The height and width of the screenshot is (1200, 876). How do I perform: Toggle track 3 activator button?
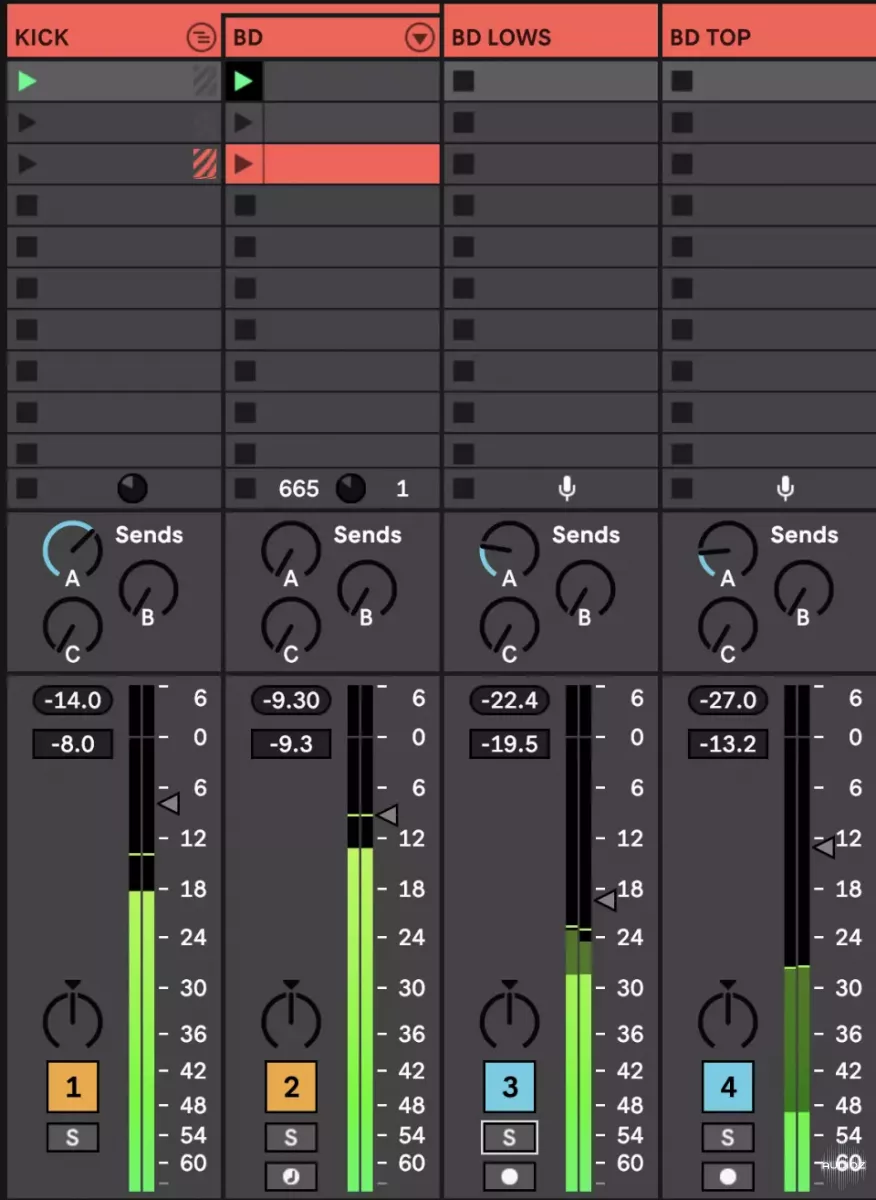(x=509, y=1087)
